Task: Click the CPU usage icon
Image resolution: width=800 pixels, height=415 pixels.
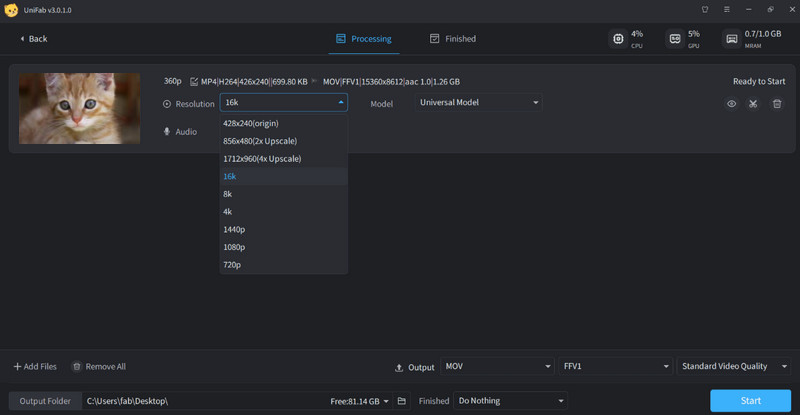Action: point(617,39)
